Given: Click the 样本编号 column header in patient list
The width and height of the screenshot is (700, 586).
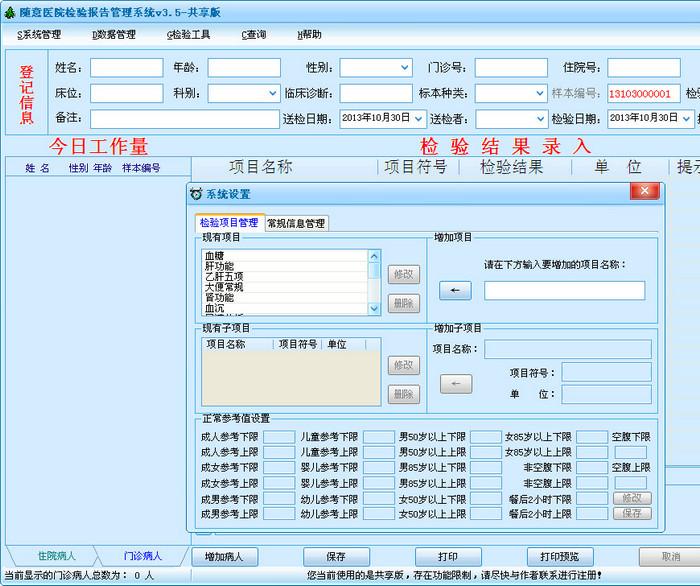Looking at the screenshot, I should click(x=141, y=168).
